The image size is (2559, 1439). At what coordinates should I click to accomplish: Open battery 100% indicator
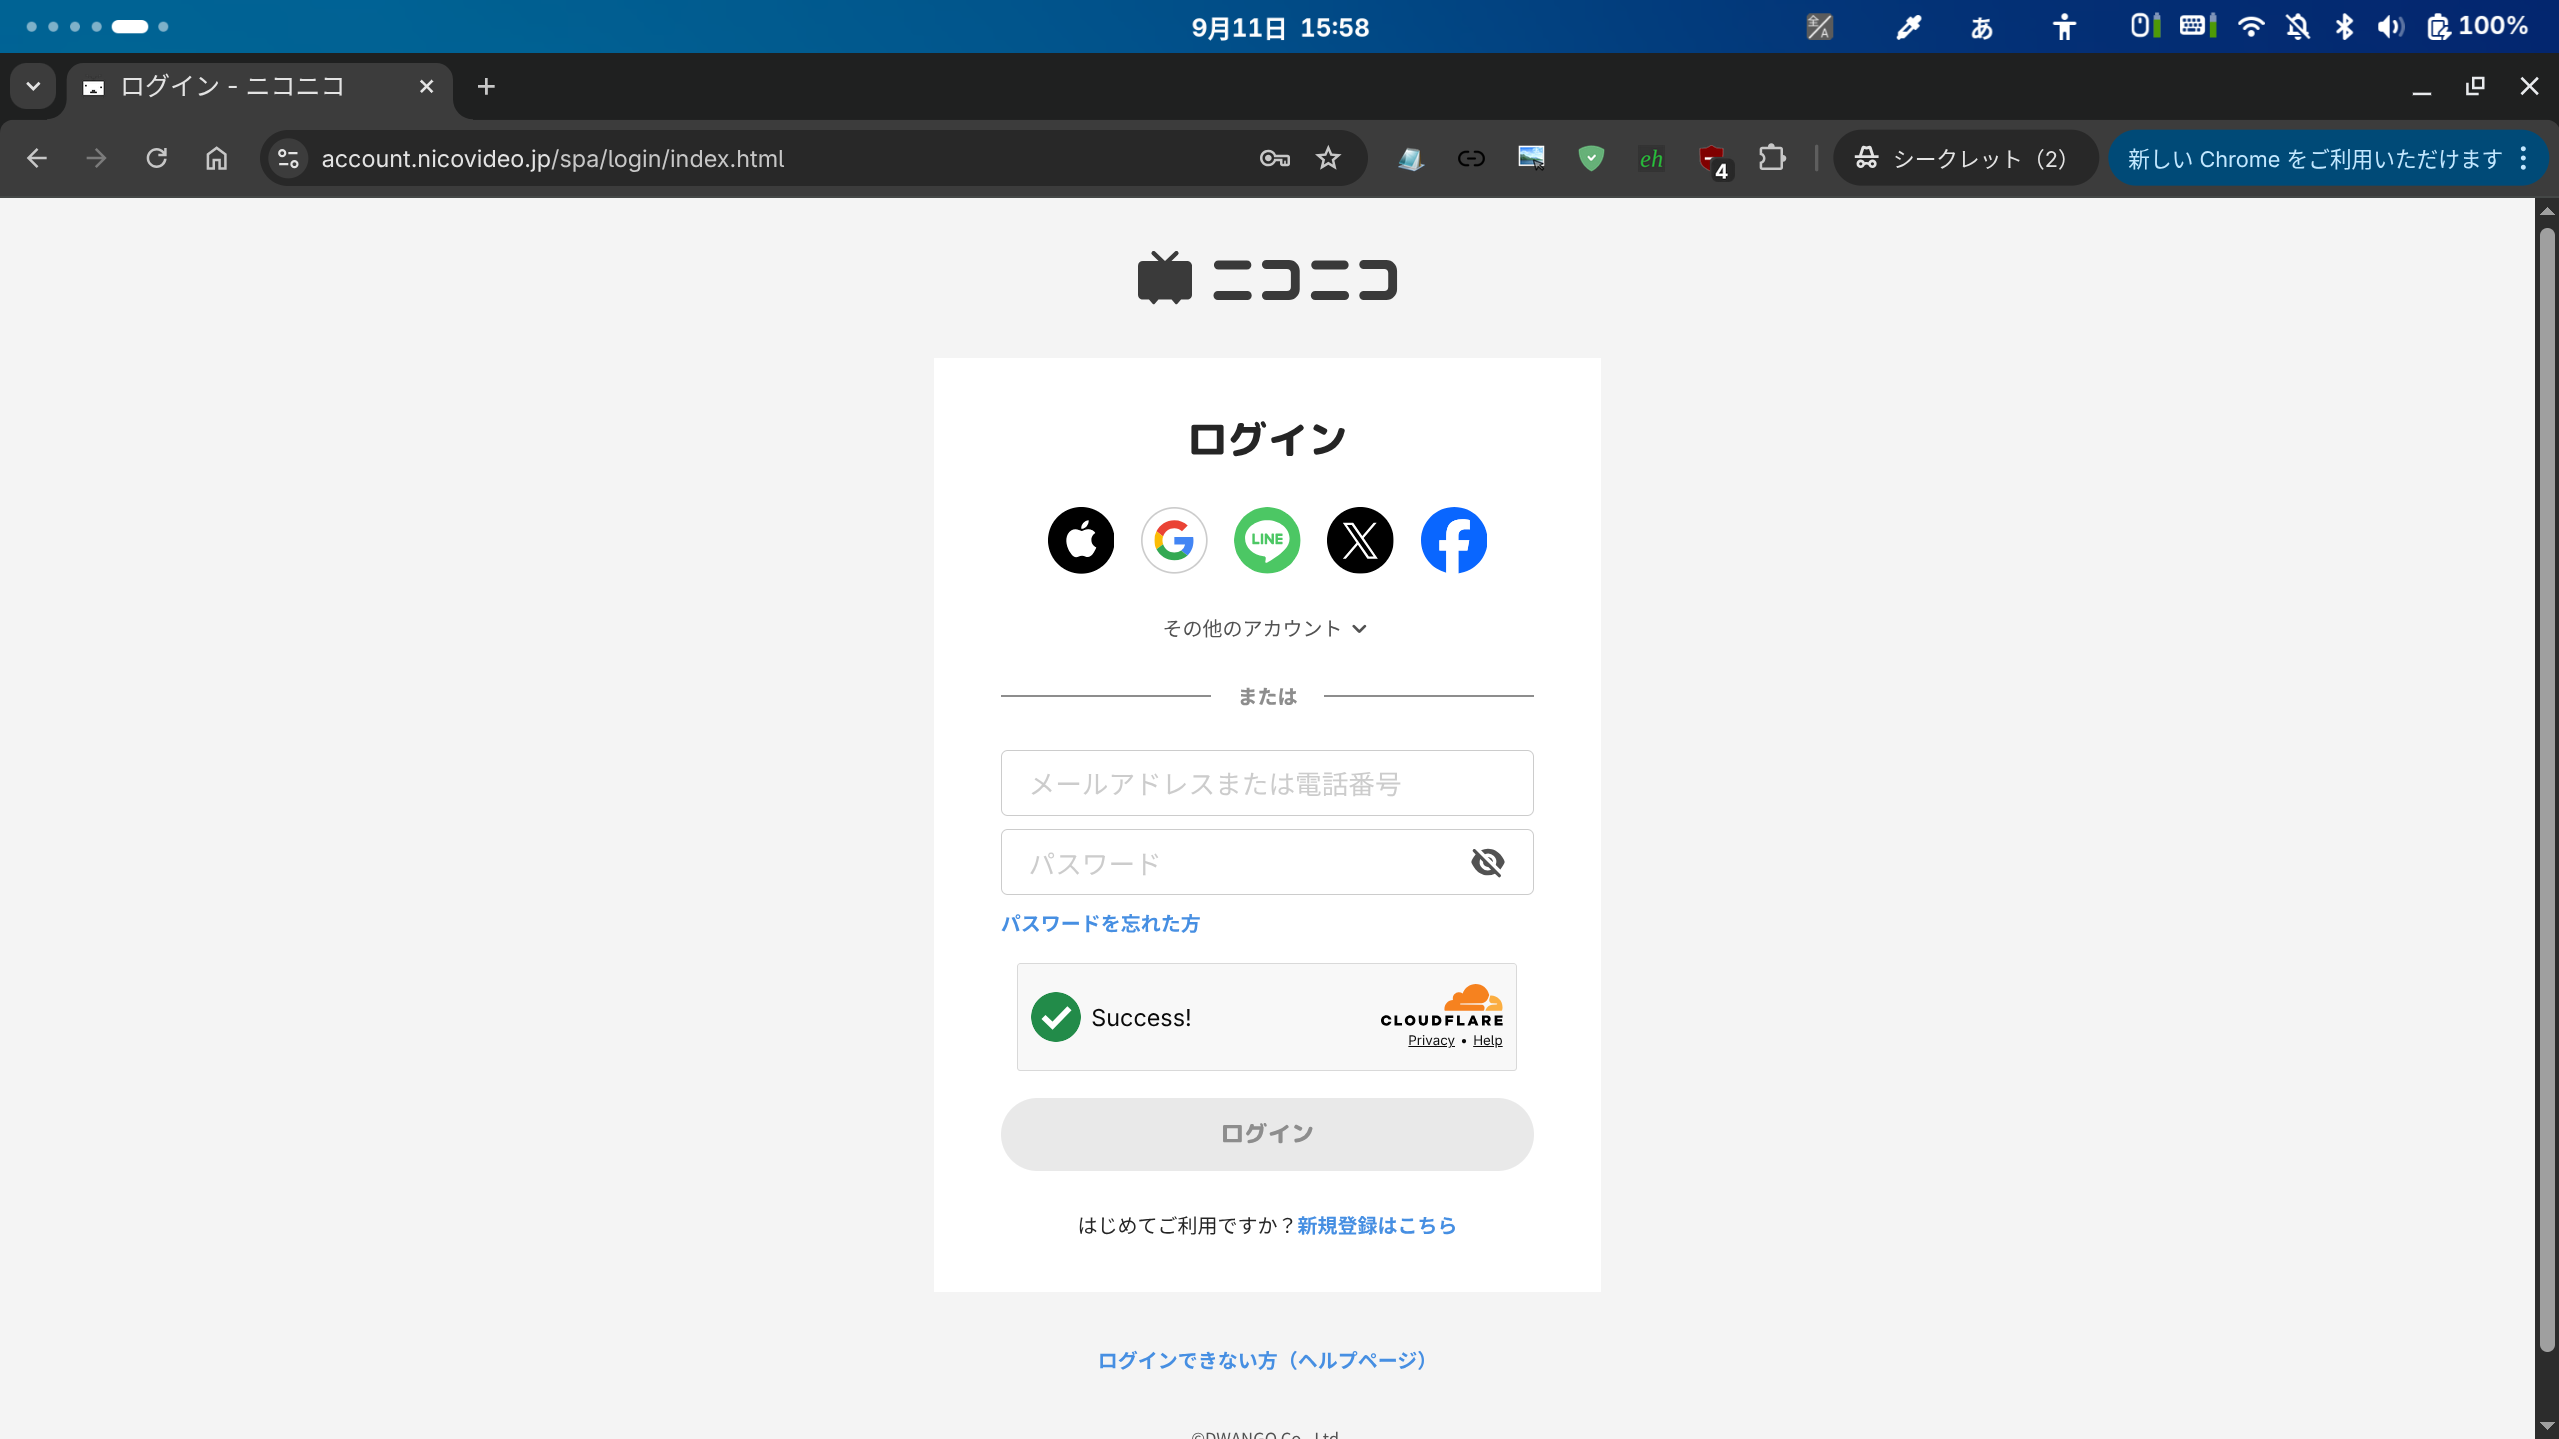click(x=2477, y=27)
